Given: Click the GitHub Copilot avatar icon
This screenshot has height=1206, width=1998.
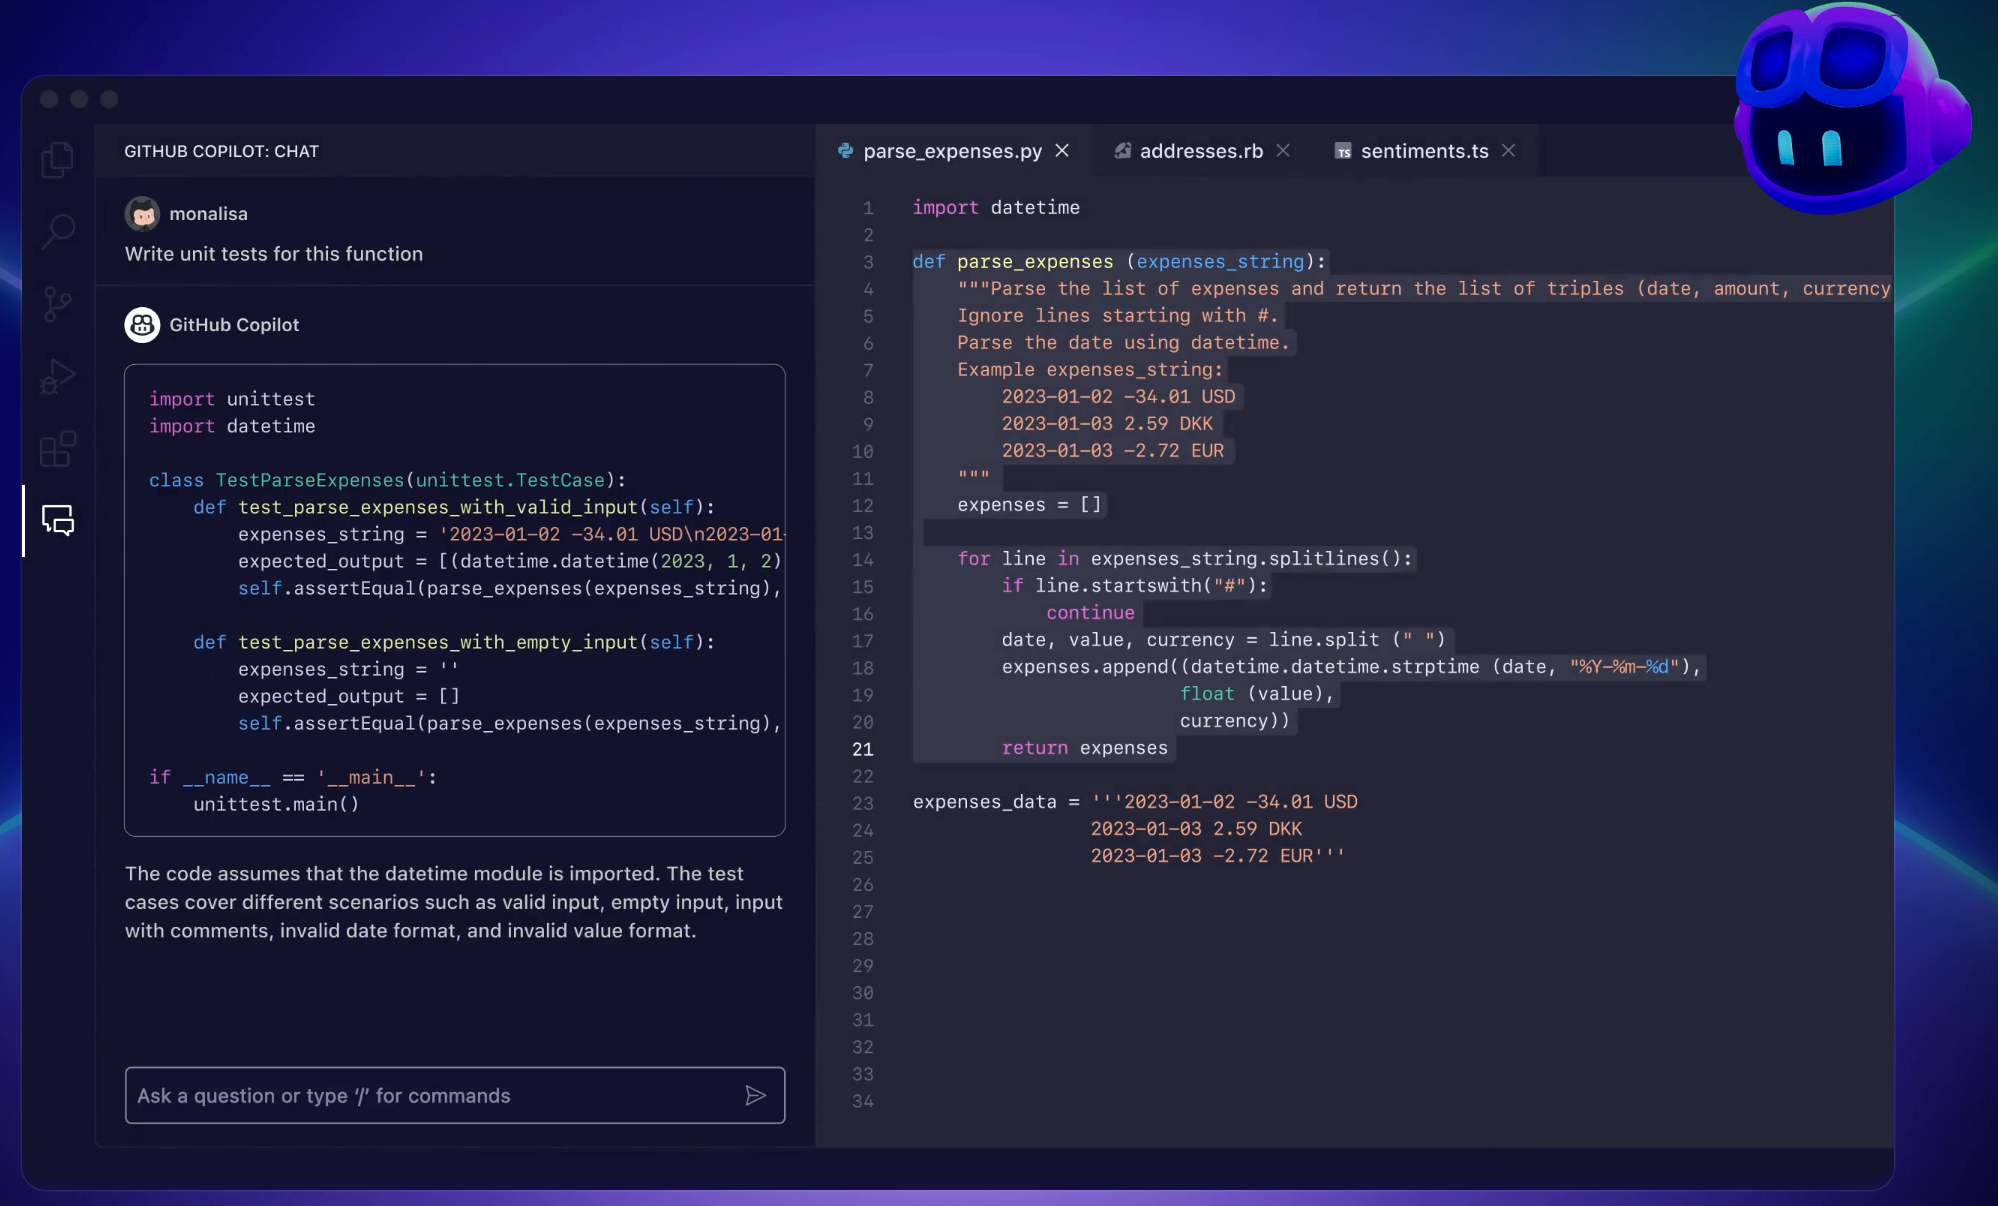Looking at the screenshot, I should [x=142, y=325].
